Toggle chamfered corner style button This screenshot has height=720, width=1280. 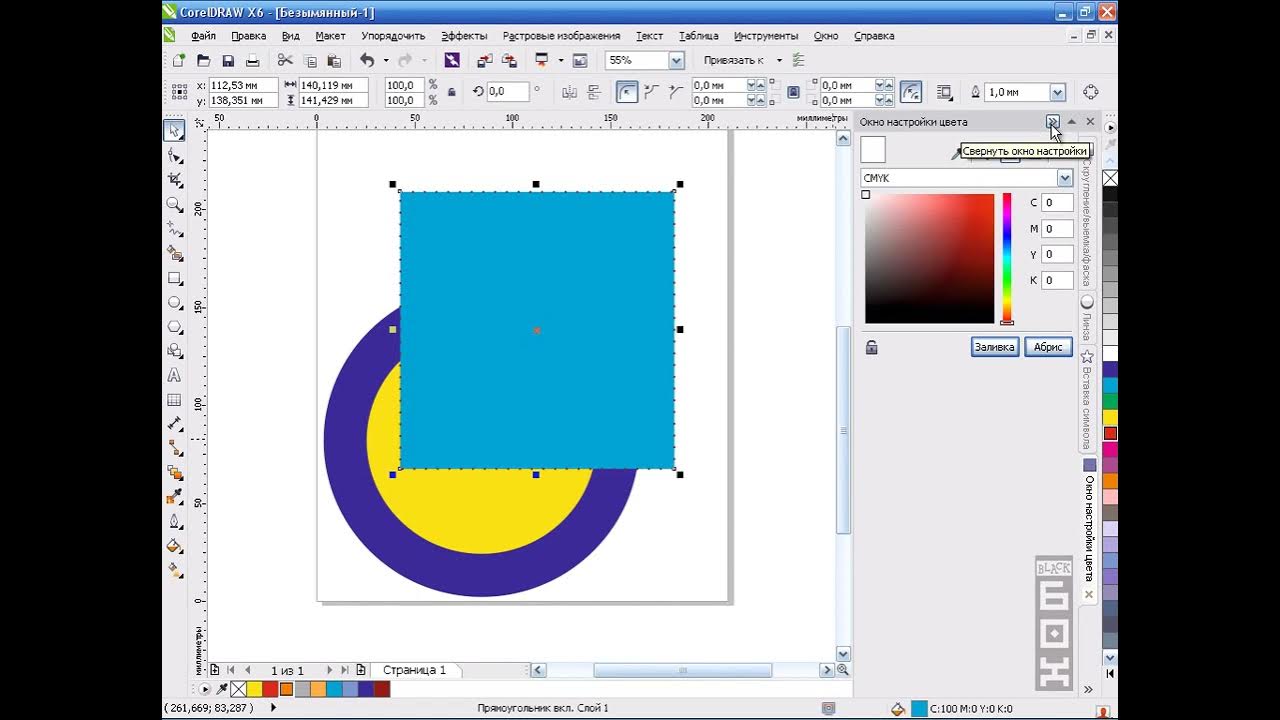(676, 92)
